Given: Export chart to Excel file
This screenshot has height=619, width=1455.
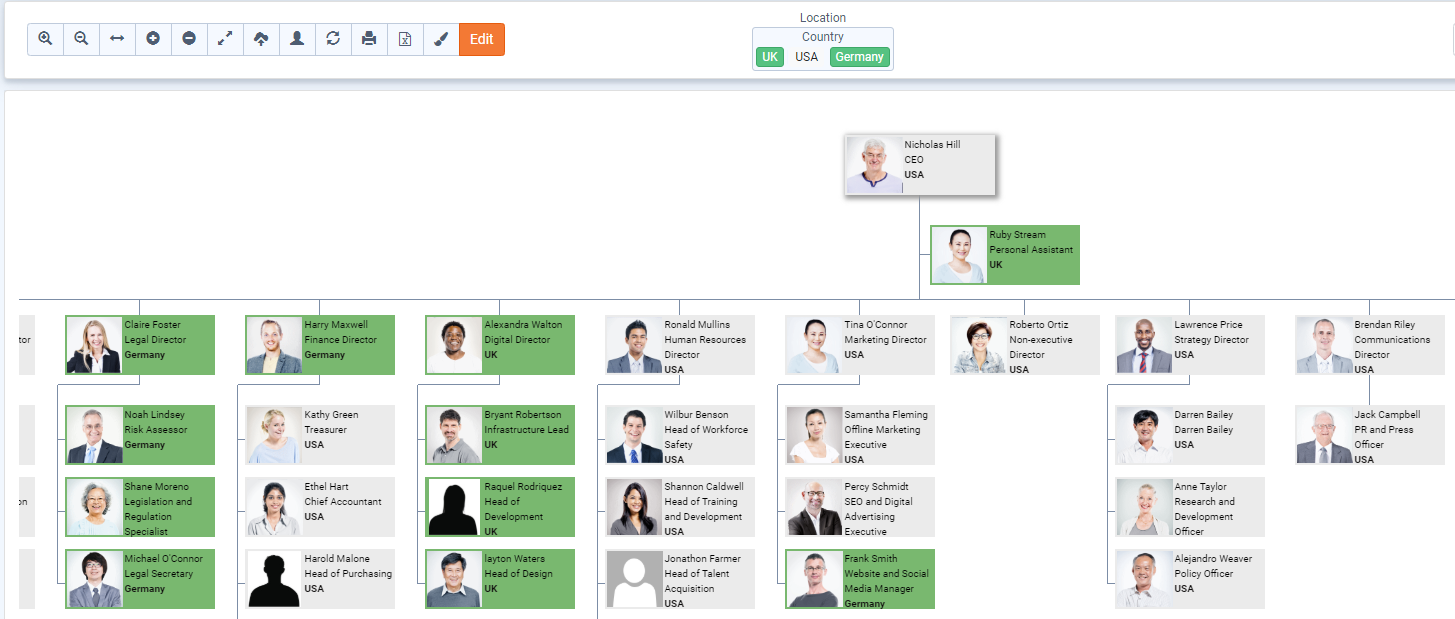Looking at the screenshot, I should tap(405, 39).
